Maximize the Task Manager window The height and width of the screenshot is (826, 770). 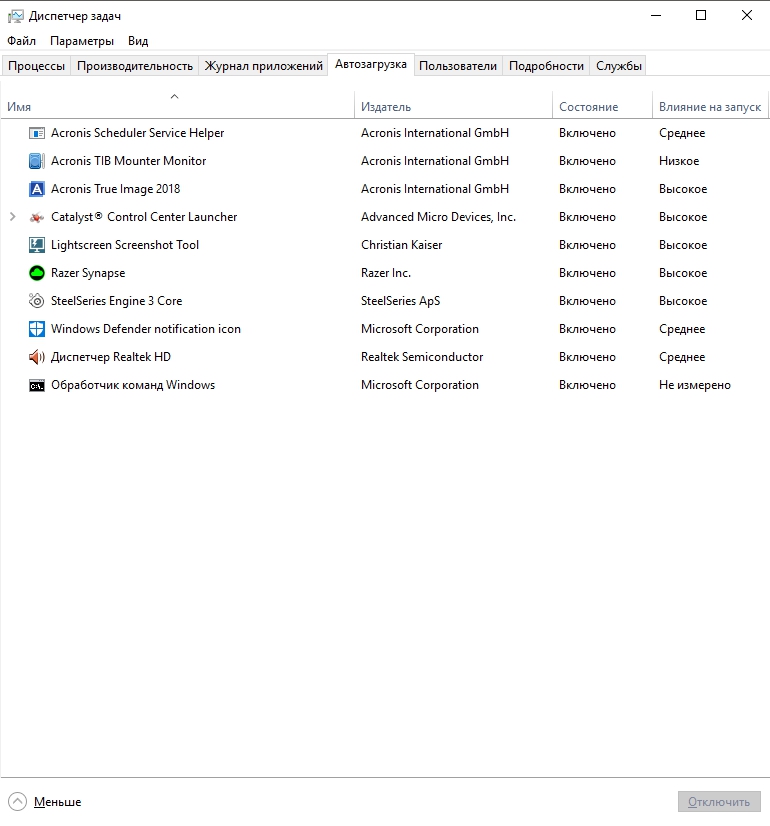[x=701, y=16]
